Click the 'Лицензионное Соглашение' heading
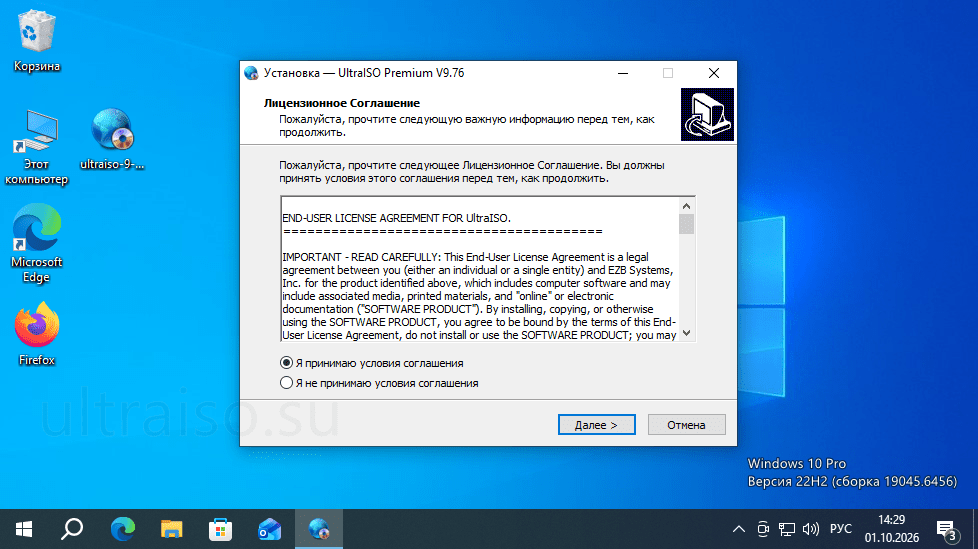The image size is (978, 549). tap(342, 103)
